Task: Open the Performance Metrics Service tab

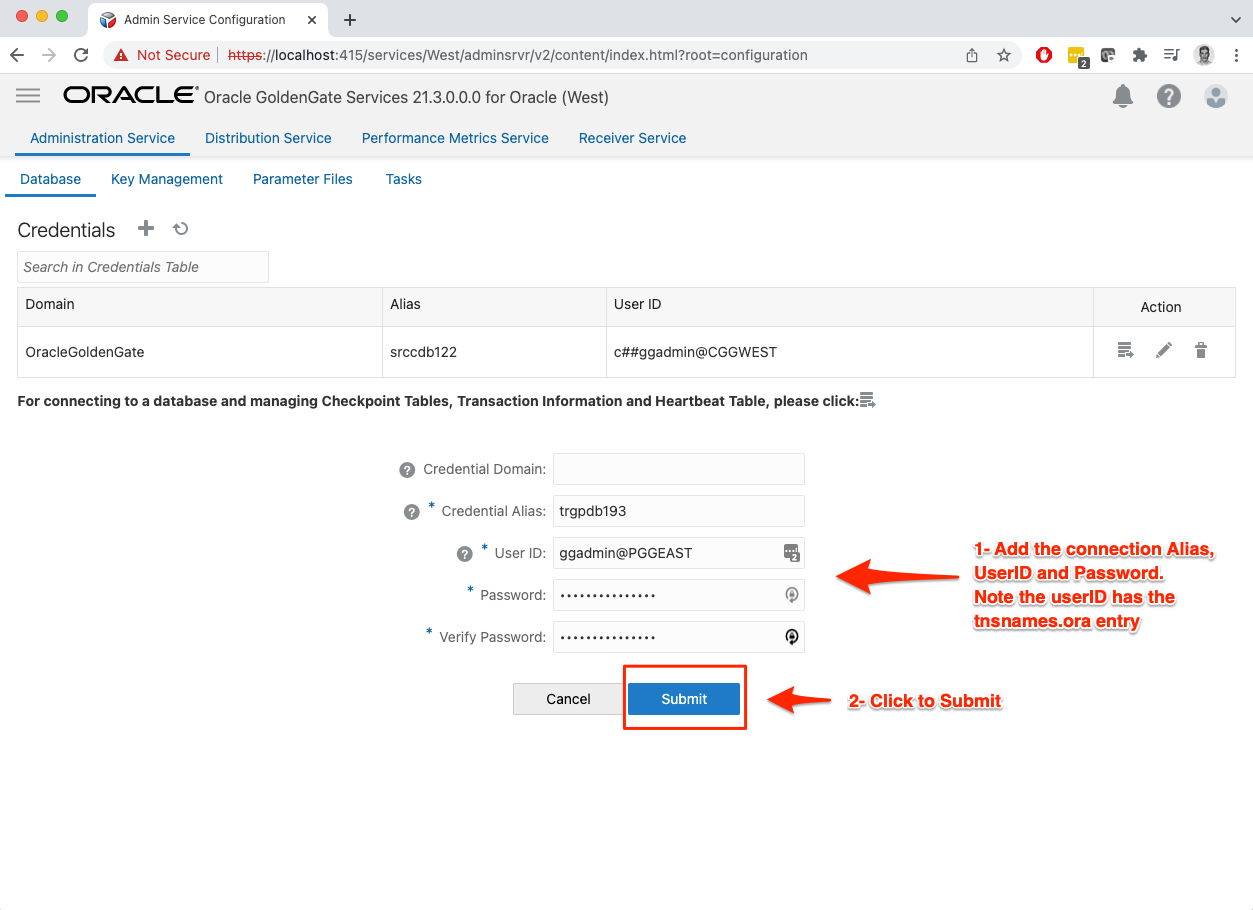Action: [x=455, y=138]
